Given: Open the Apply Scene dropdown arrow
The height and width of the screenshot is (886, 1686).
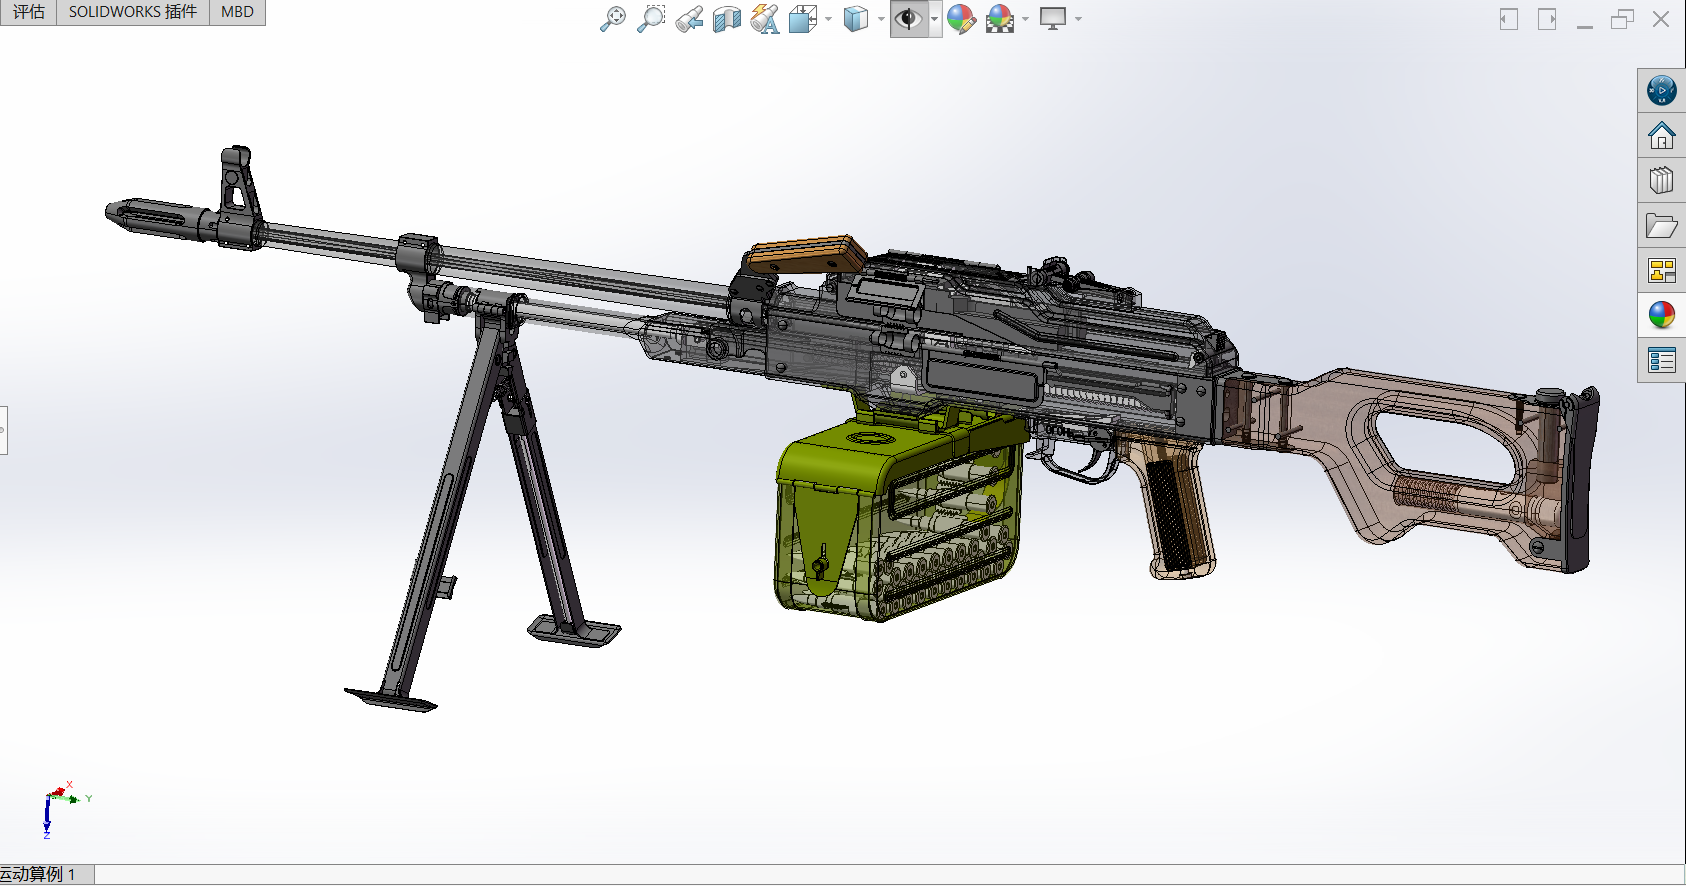Looking at the screenshot, I should click(1025, 19).
